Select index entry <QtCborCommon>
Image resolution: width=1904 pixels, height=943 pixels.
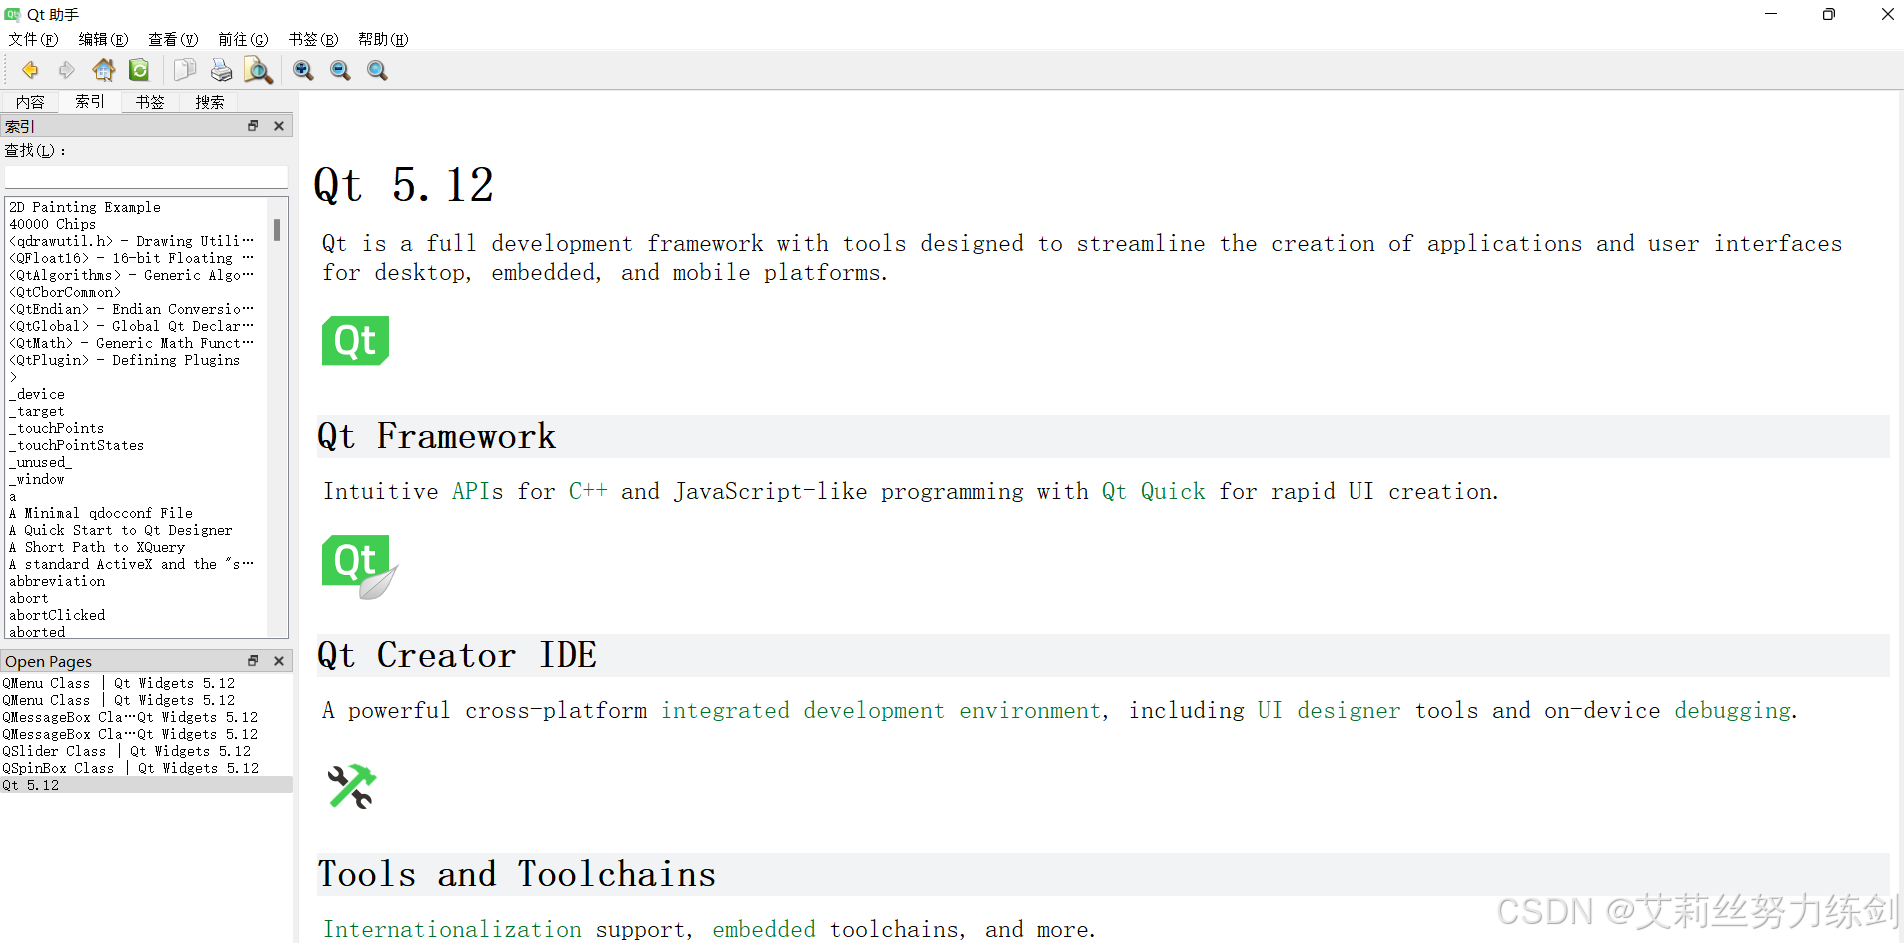click(65, 292)
